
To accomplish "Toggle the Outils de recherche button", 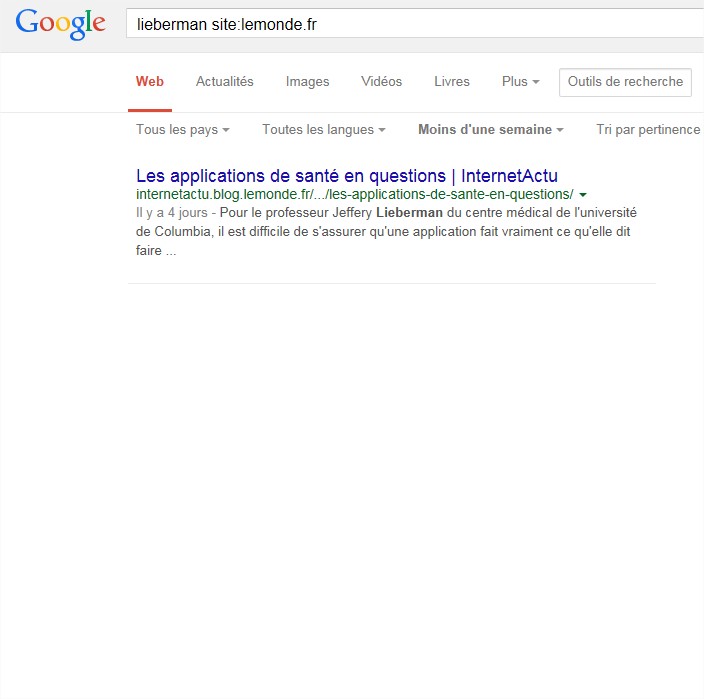I will (x=625, y=82).
